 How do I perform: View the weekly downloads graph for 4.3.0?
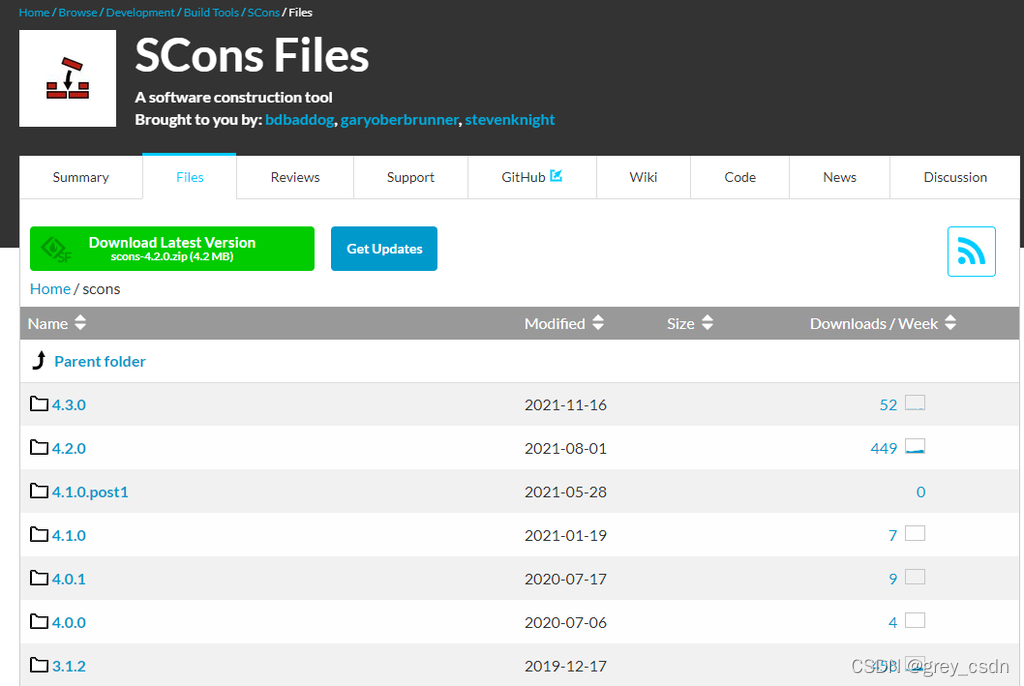point(916,402)
